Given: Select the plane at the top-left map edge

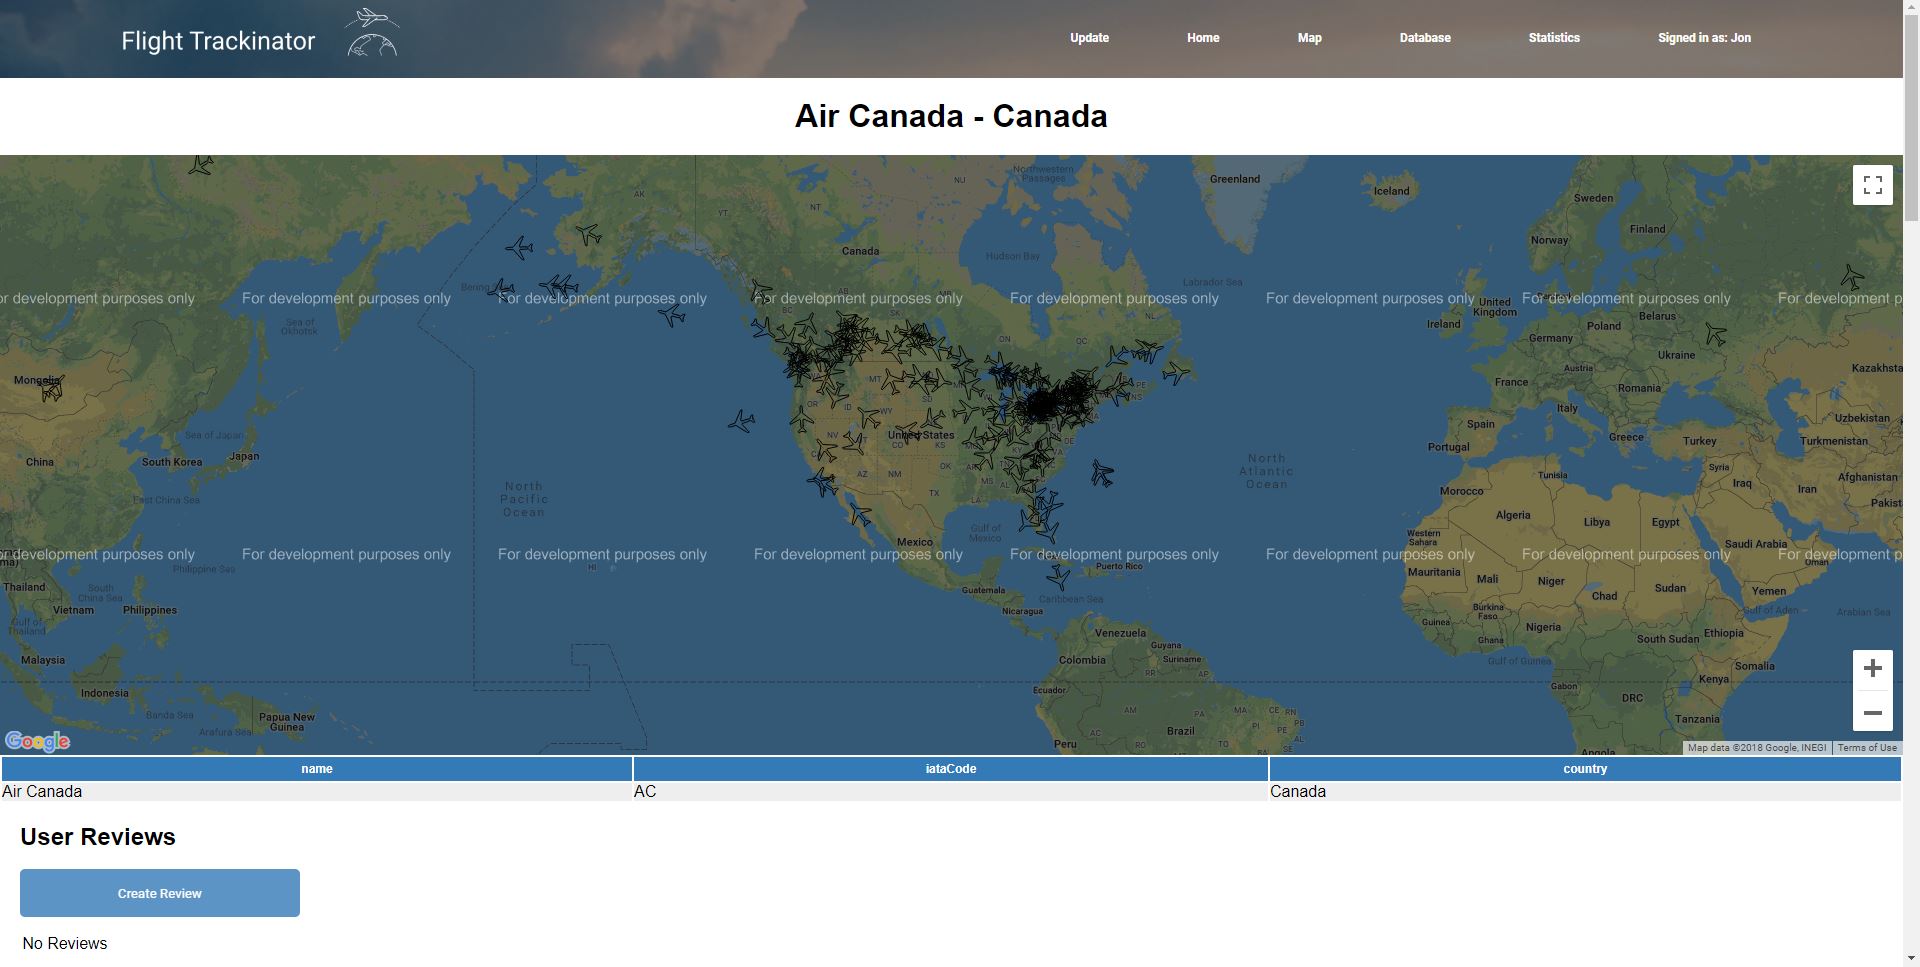Looking at the screenshot, I should point(201,164).
